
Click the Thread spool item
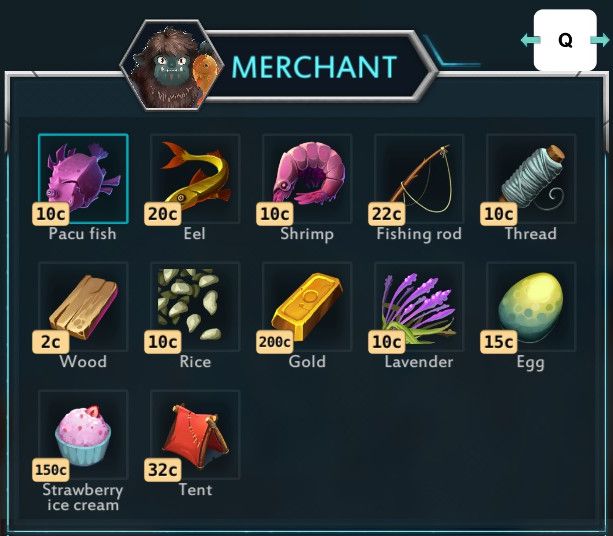tap(531, 179)
